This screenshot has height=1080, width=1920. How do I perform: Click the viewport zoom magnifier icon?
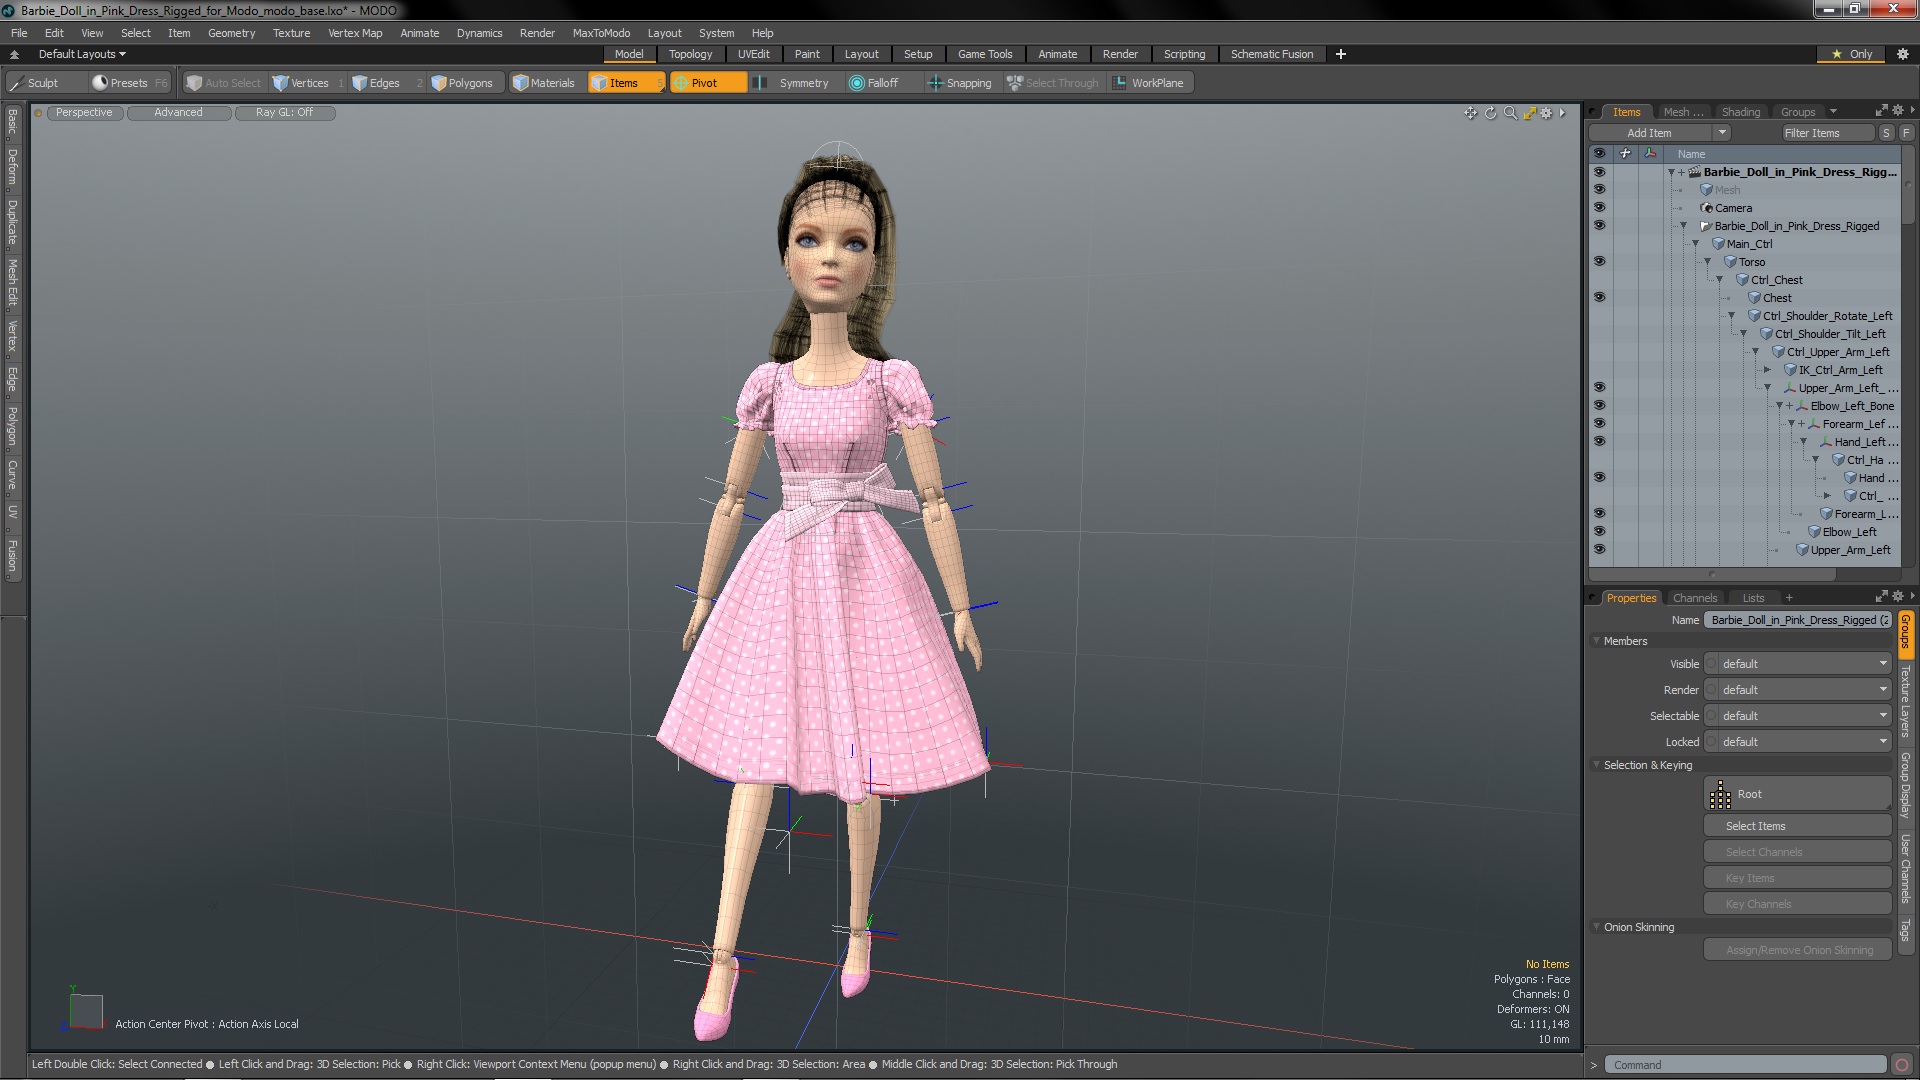click(x=1510, y=113)
